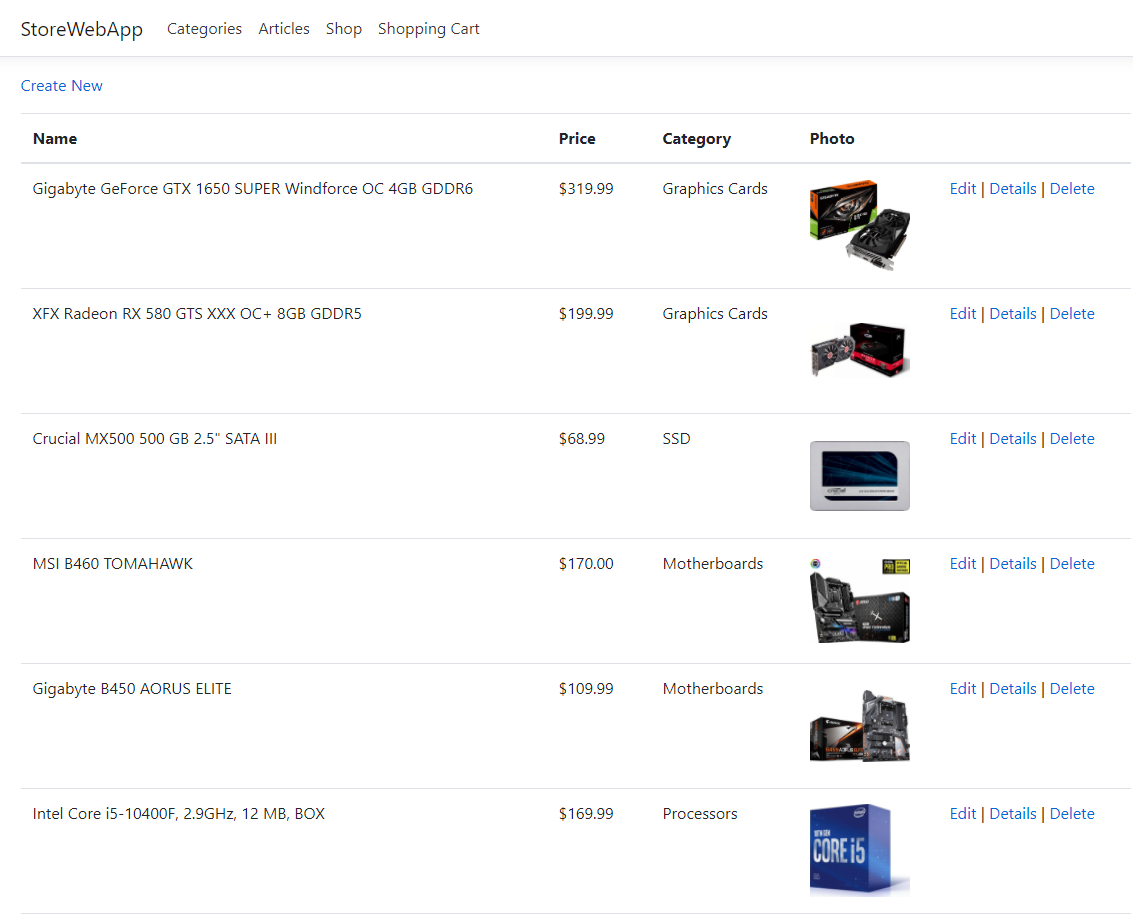Select the name 'Crucial MX500 500 GB 2.5" SATA III'
This screenshot has width=1133, height=915.
pyautogui.click(x=155, y=439)
